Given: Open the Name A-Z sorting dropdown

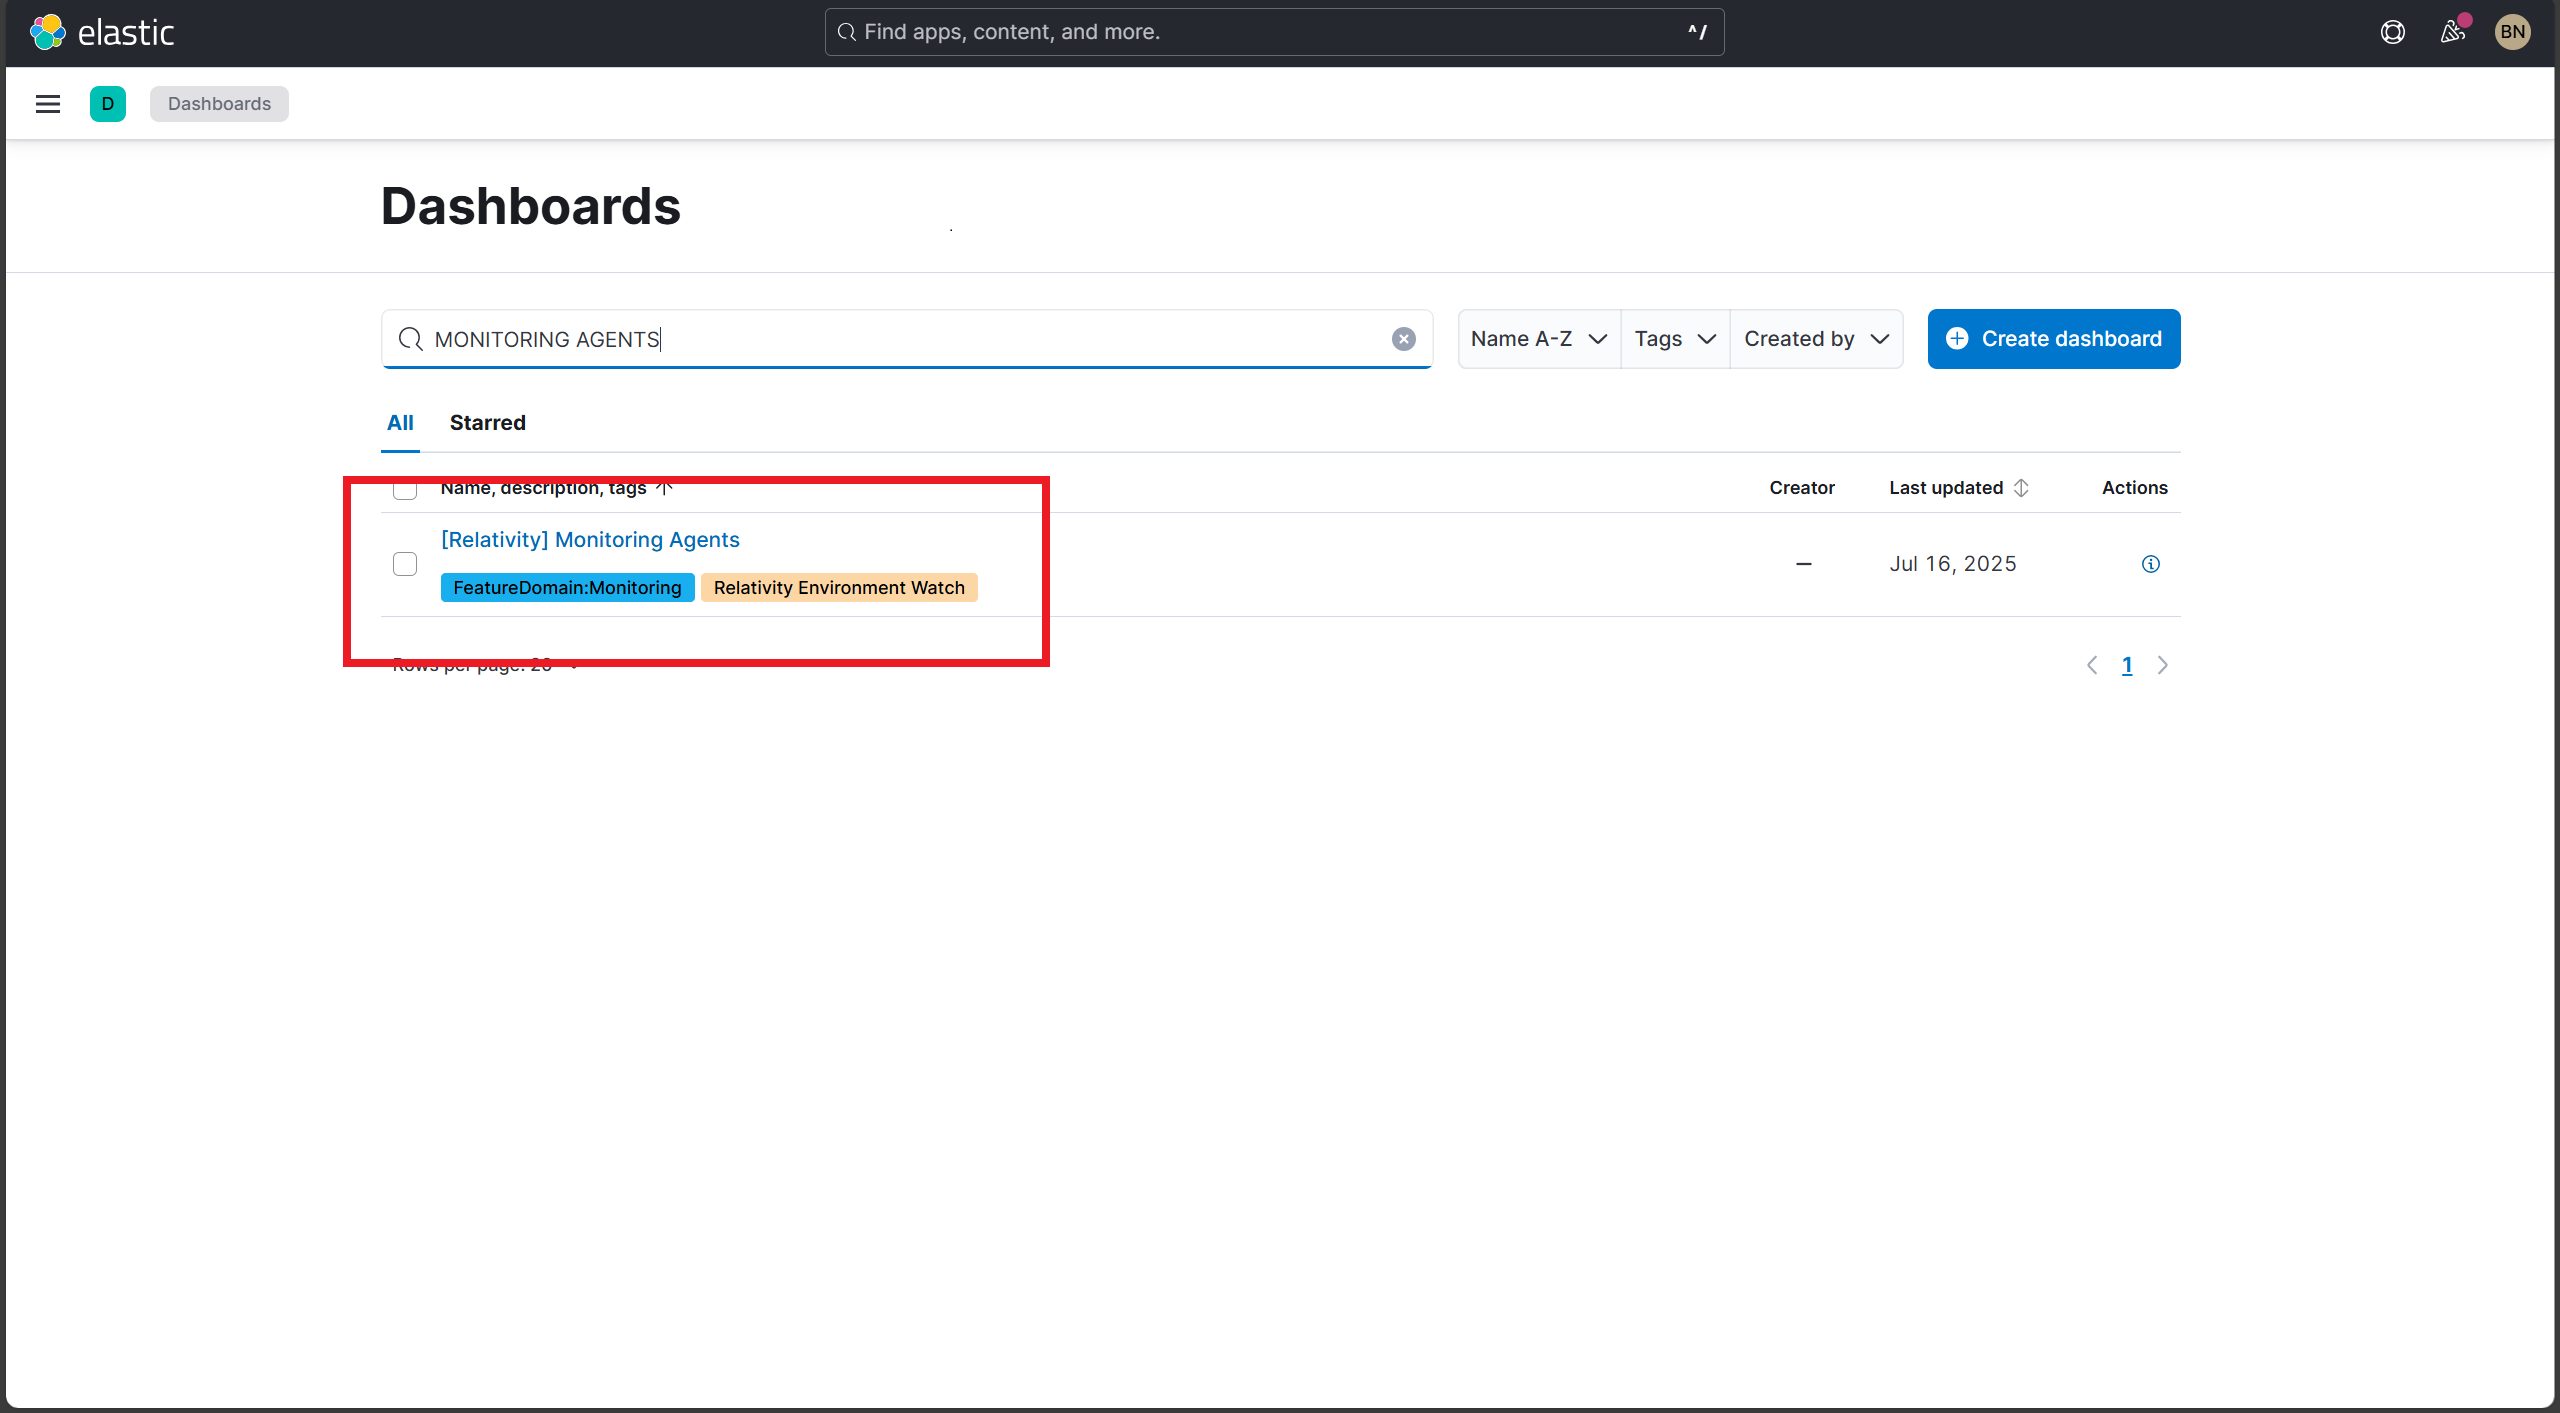Looking at the screenshot, I should click(1537, 339).
